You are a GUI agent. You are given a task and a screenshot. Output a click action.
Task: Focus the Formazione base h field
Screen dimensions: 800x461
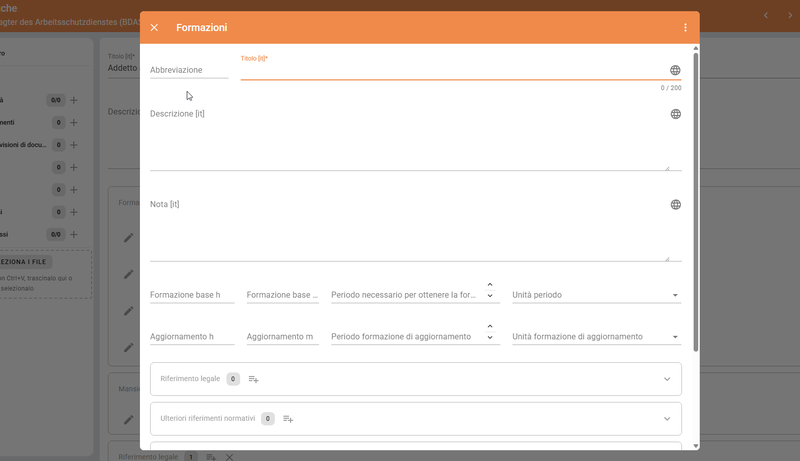192,295
